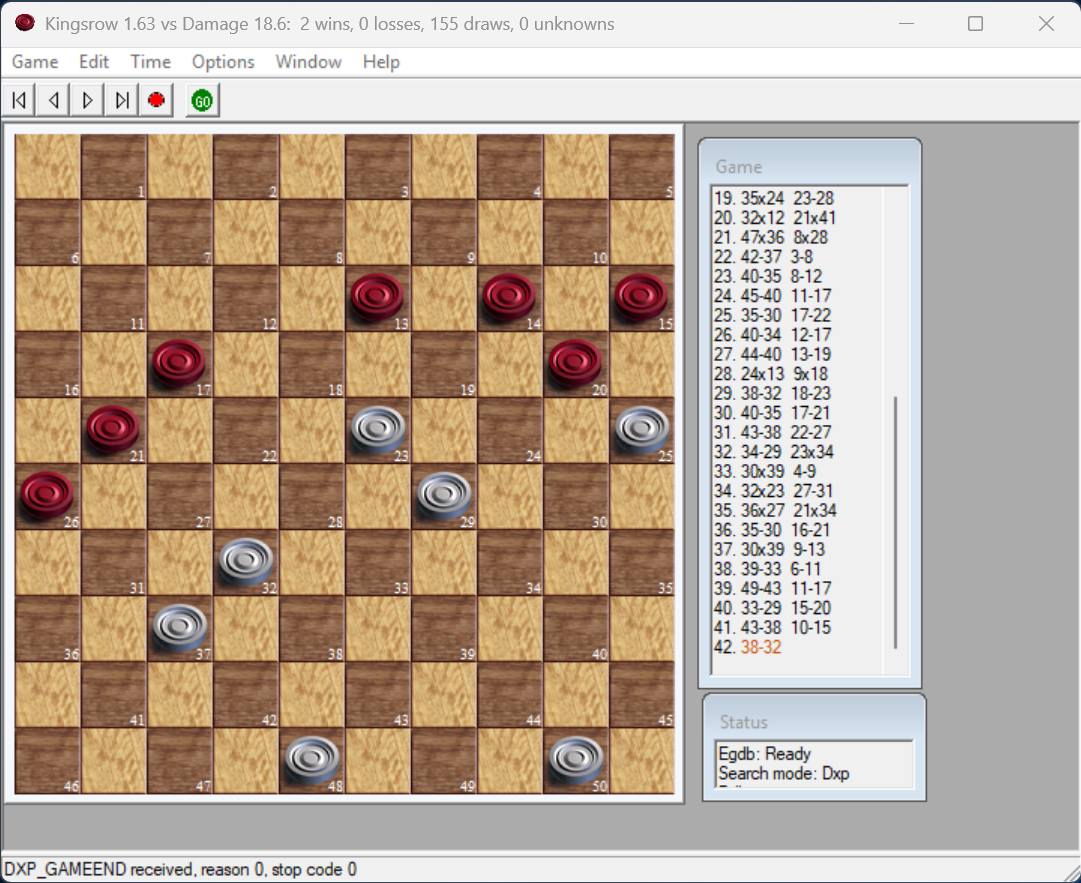Click black move 10-15 in move list
1081x883 pixels.
pos(811,628)
